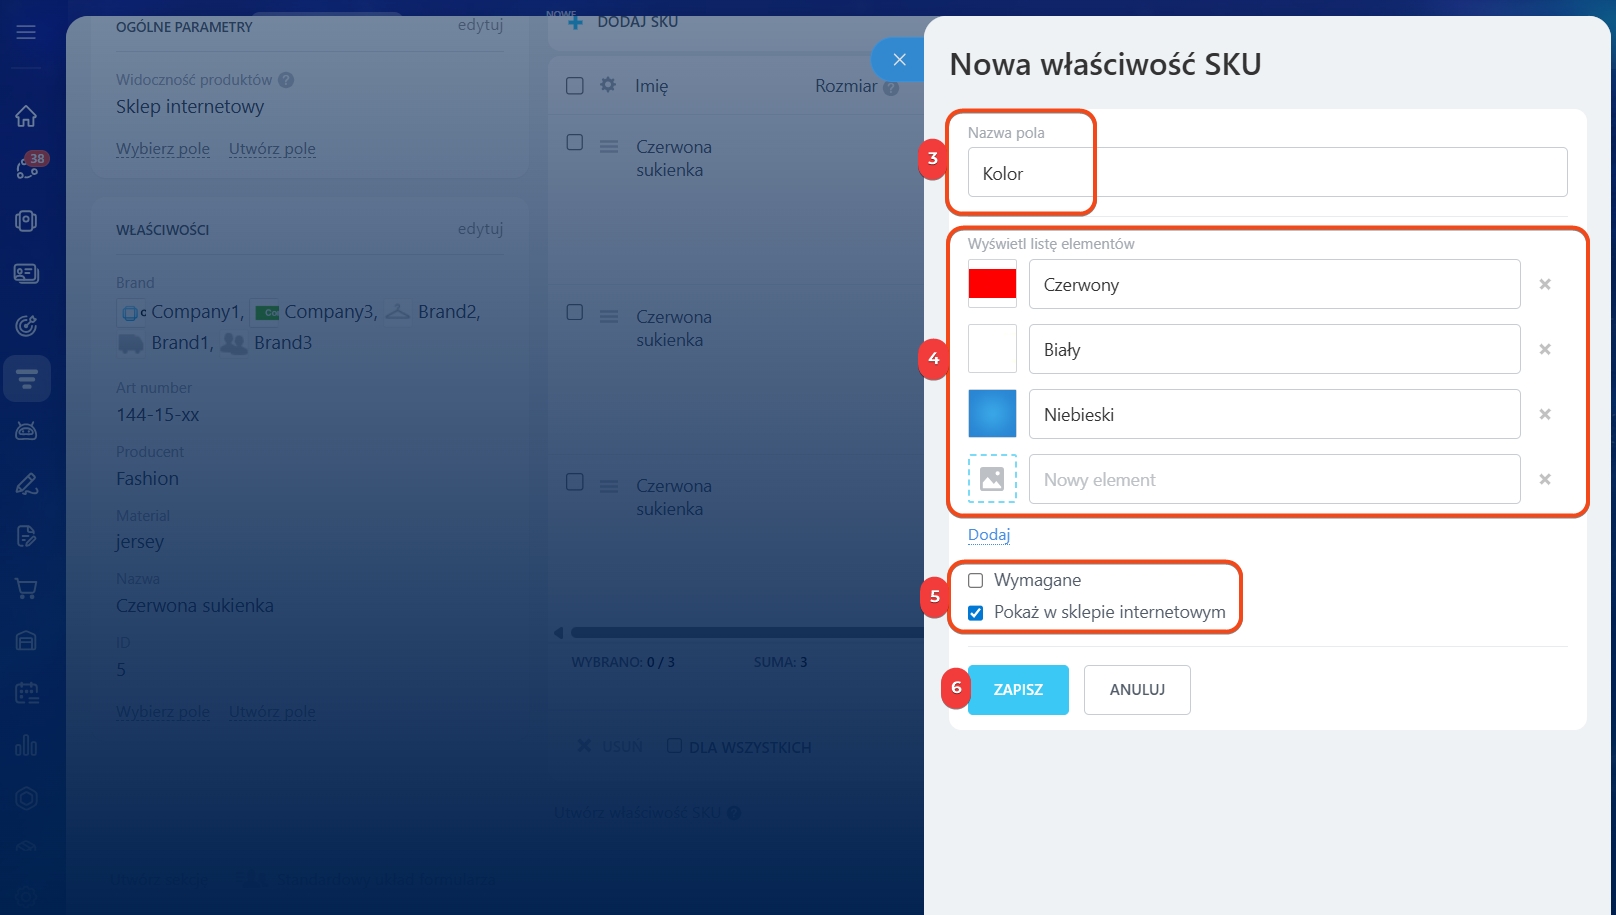
Task: Click image placeholder for new element
Action: (x=992, y=479)
